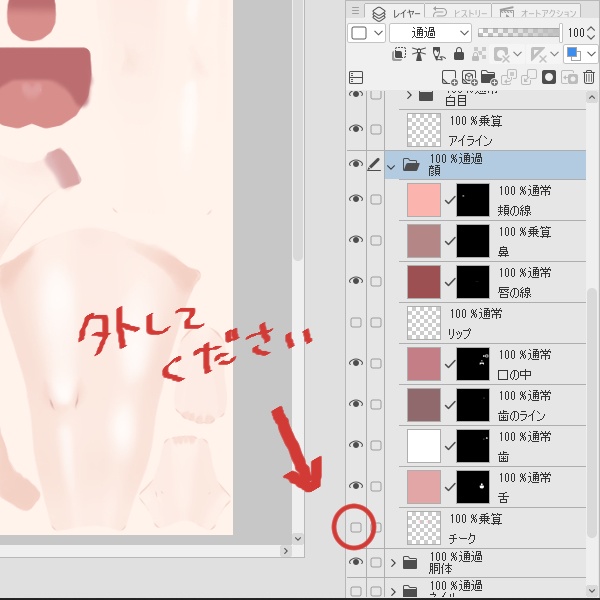The image size is (600, 600).
Task: Create a new raster layer
Action: coord(450,78)
